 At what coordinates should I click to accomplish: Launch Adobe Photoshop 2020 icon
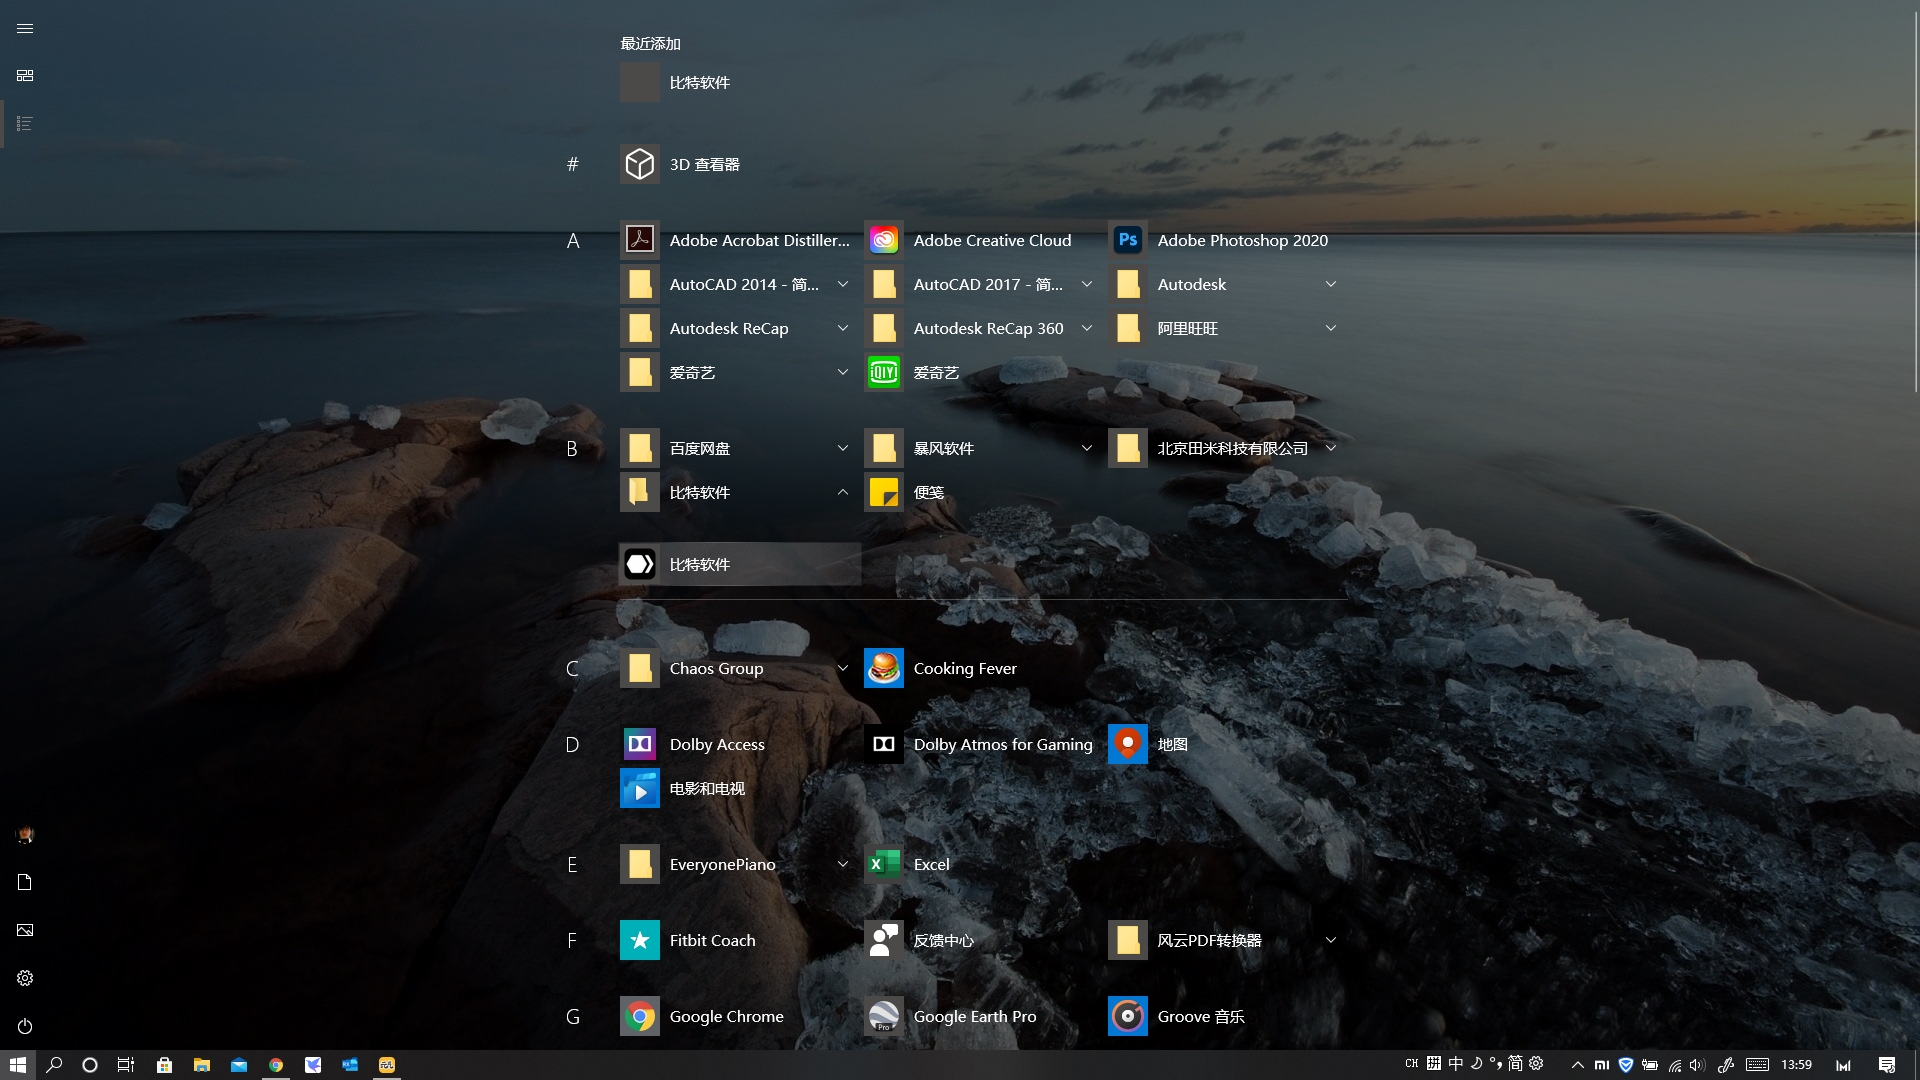click(x=1128, y=240)
